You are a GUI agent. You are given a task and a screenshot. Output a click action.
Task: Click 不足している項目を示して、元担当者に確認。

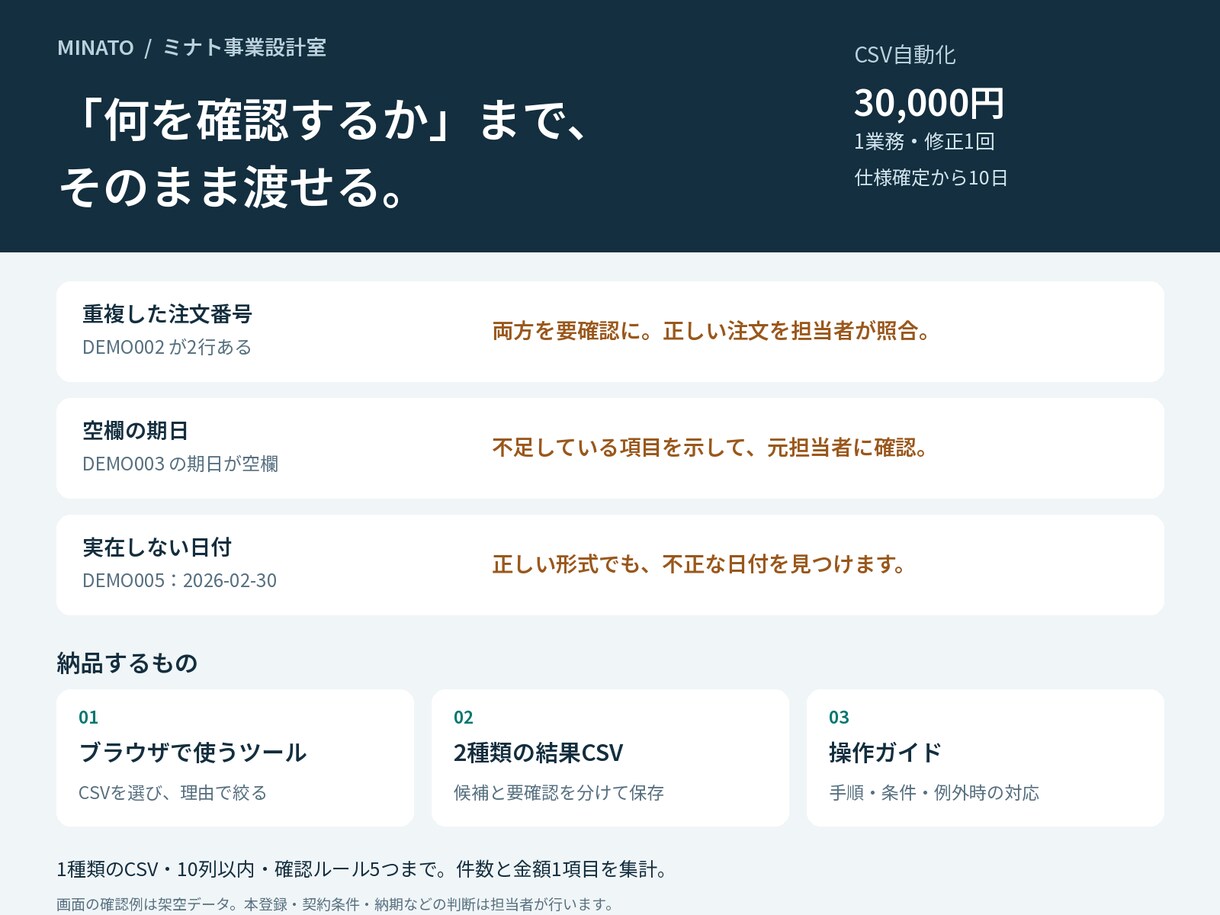[712, 447]
